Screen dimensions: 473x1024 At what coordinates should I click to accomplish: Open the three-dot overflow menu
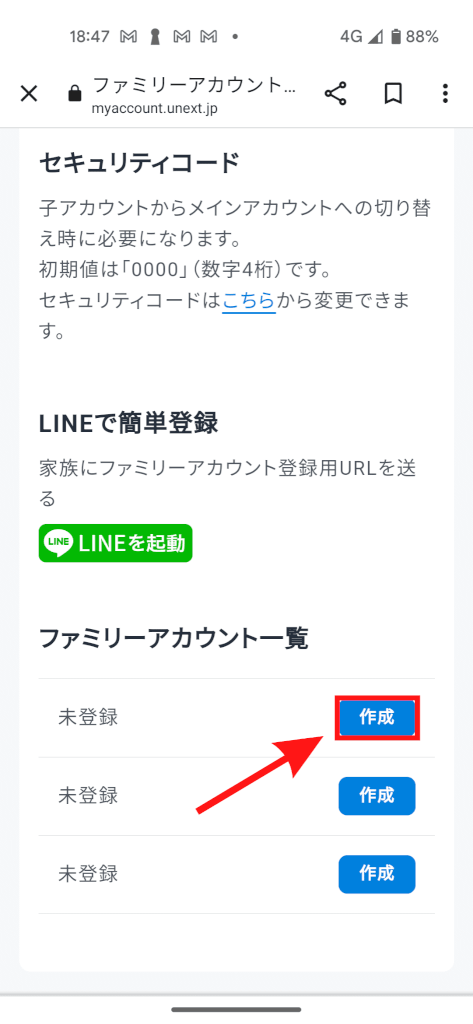click(x=445, y=94)
